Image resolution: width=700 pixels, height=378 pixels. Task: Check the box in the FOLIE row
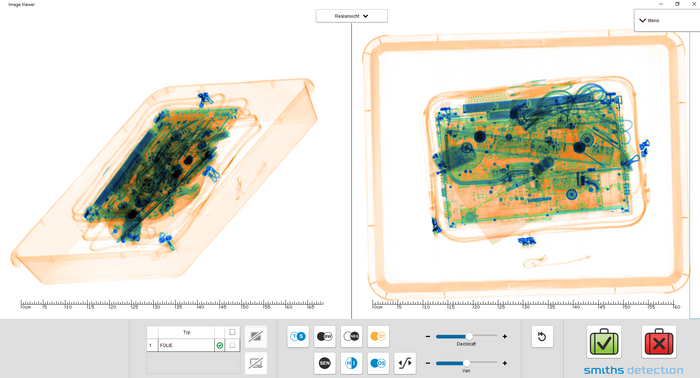tap(232, 345)
